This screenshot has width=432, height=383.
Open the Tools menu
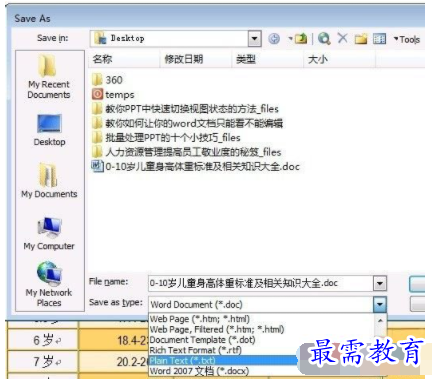point(407,39)
